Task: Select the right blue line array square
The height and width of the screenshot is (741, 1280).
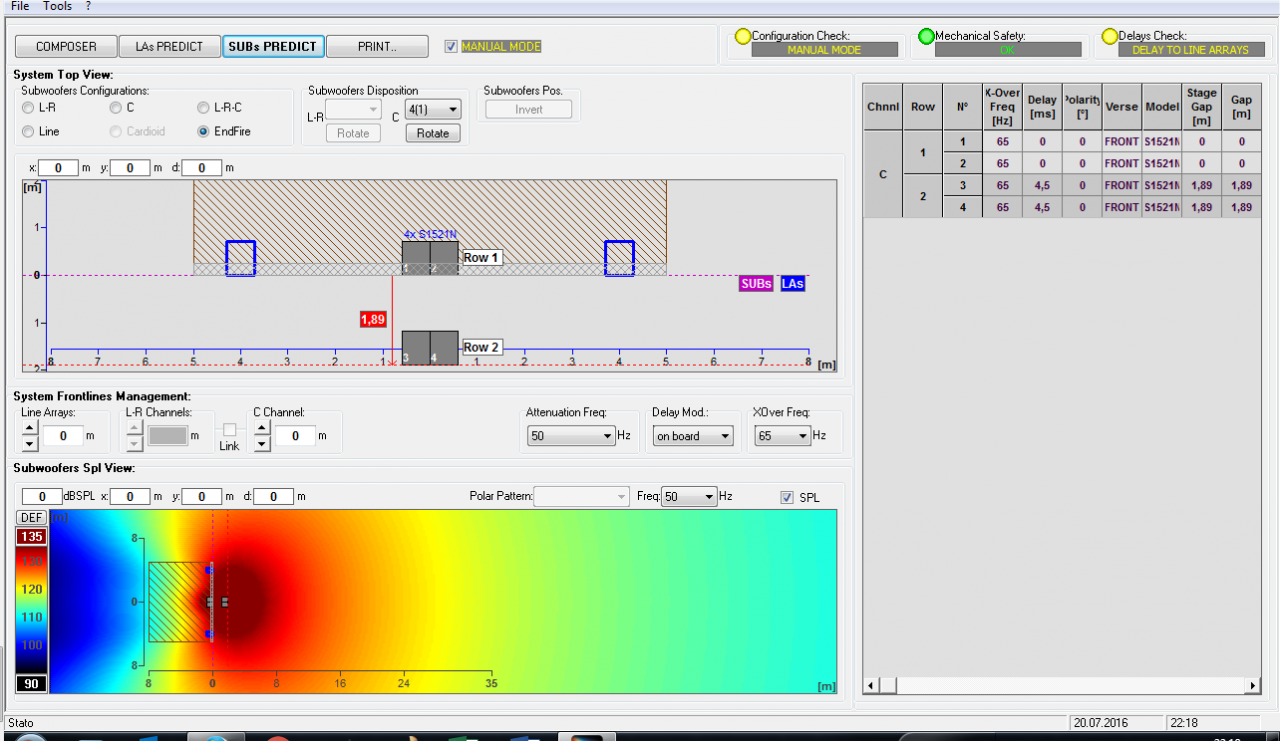Action: [x=619, y=258]
